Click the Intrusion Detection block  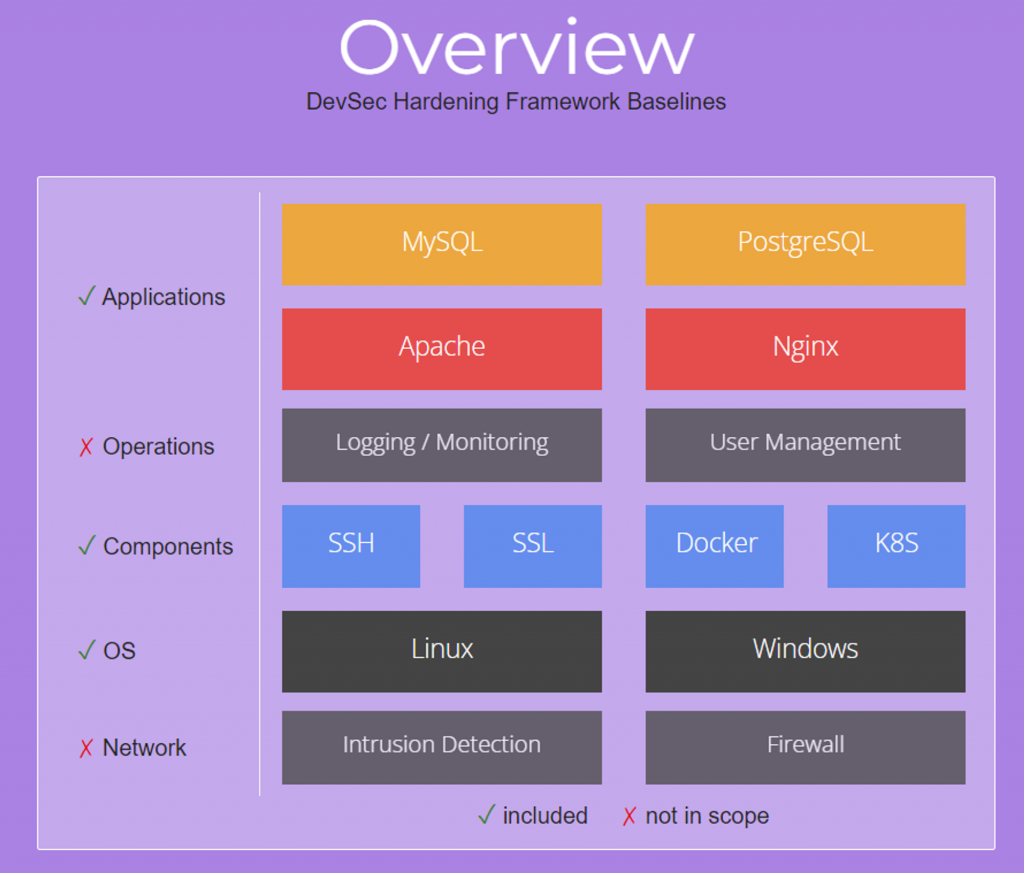(x=441, y=748)
